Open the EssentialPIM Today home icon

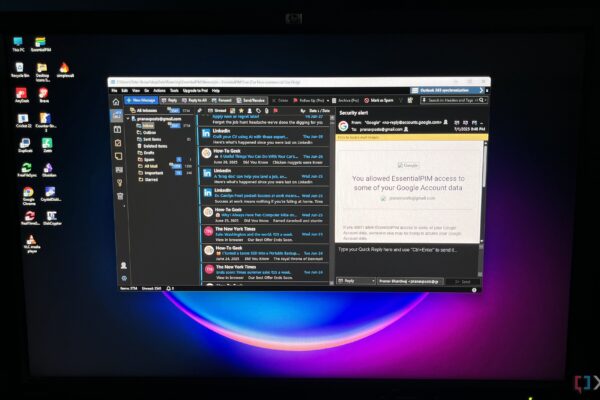coord(116,102)
